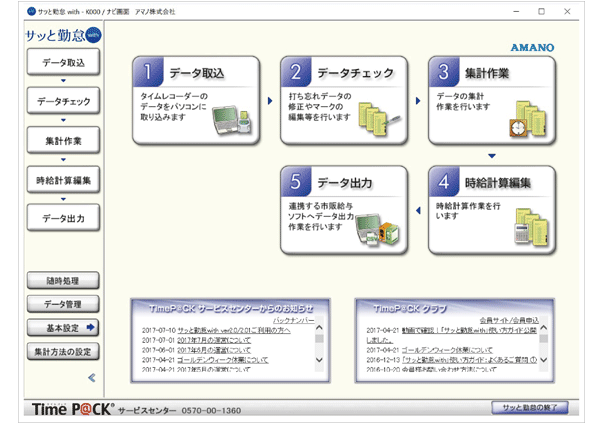Open the 2017年6月の運営について link
The image size is (600, 425).
point(214,350)
